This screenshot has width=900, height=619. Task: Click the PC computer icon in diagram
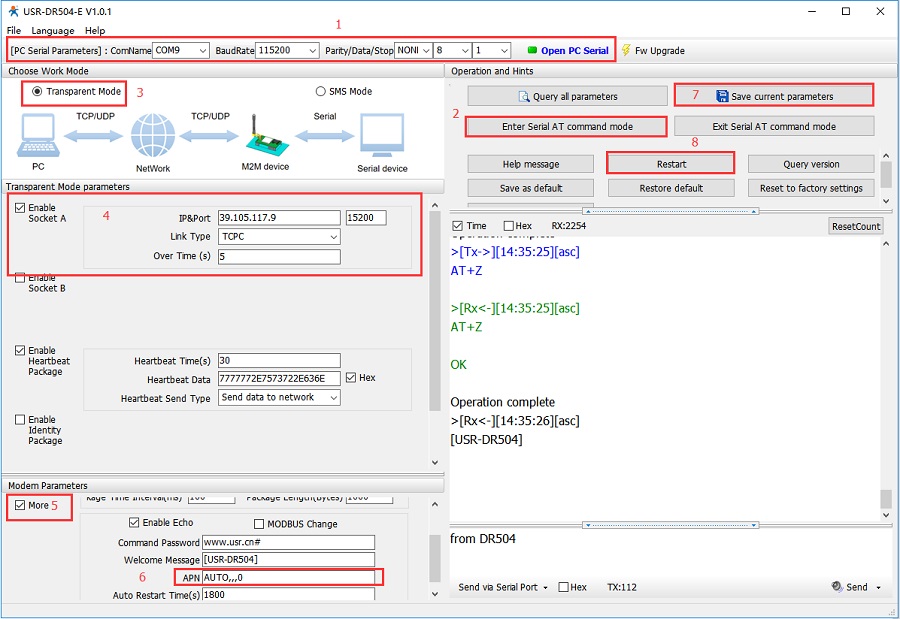tap(38, 136)
